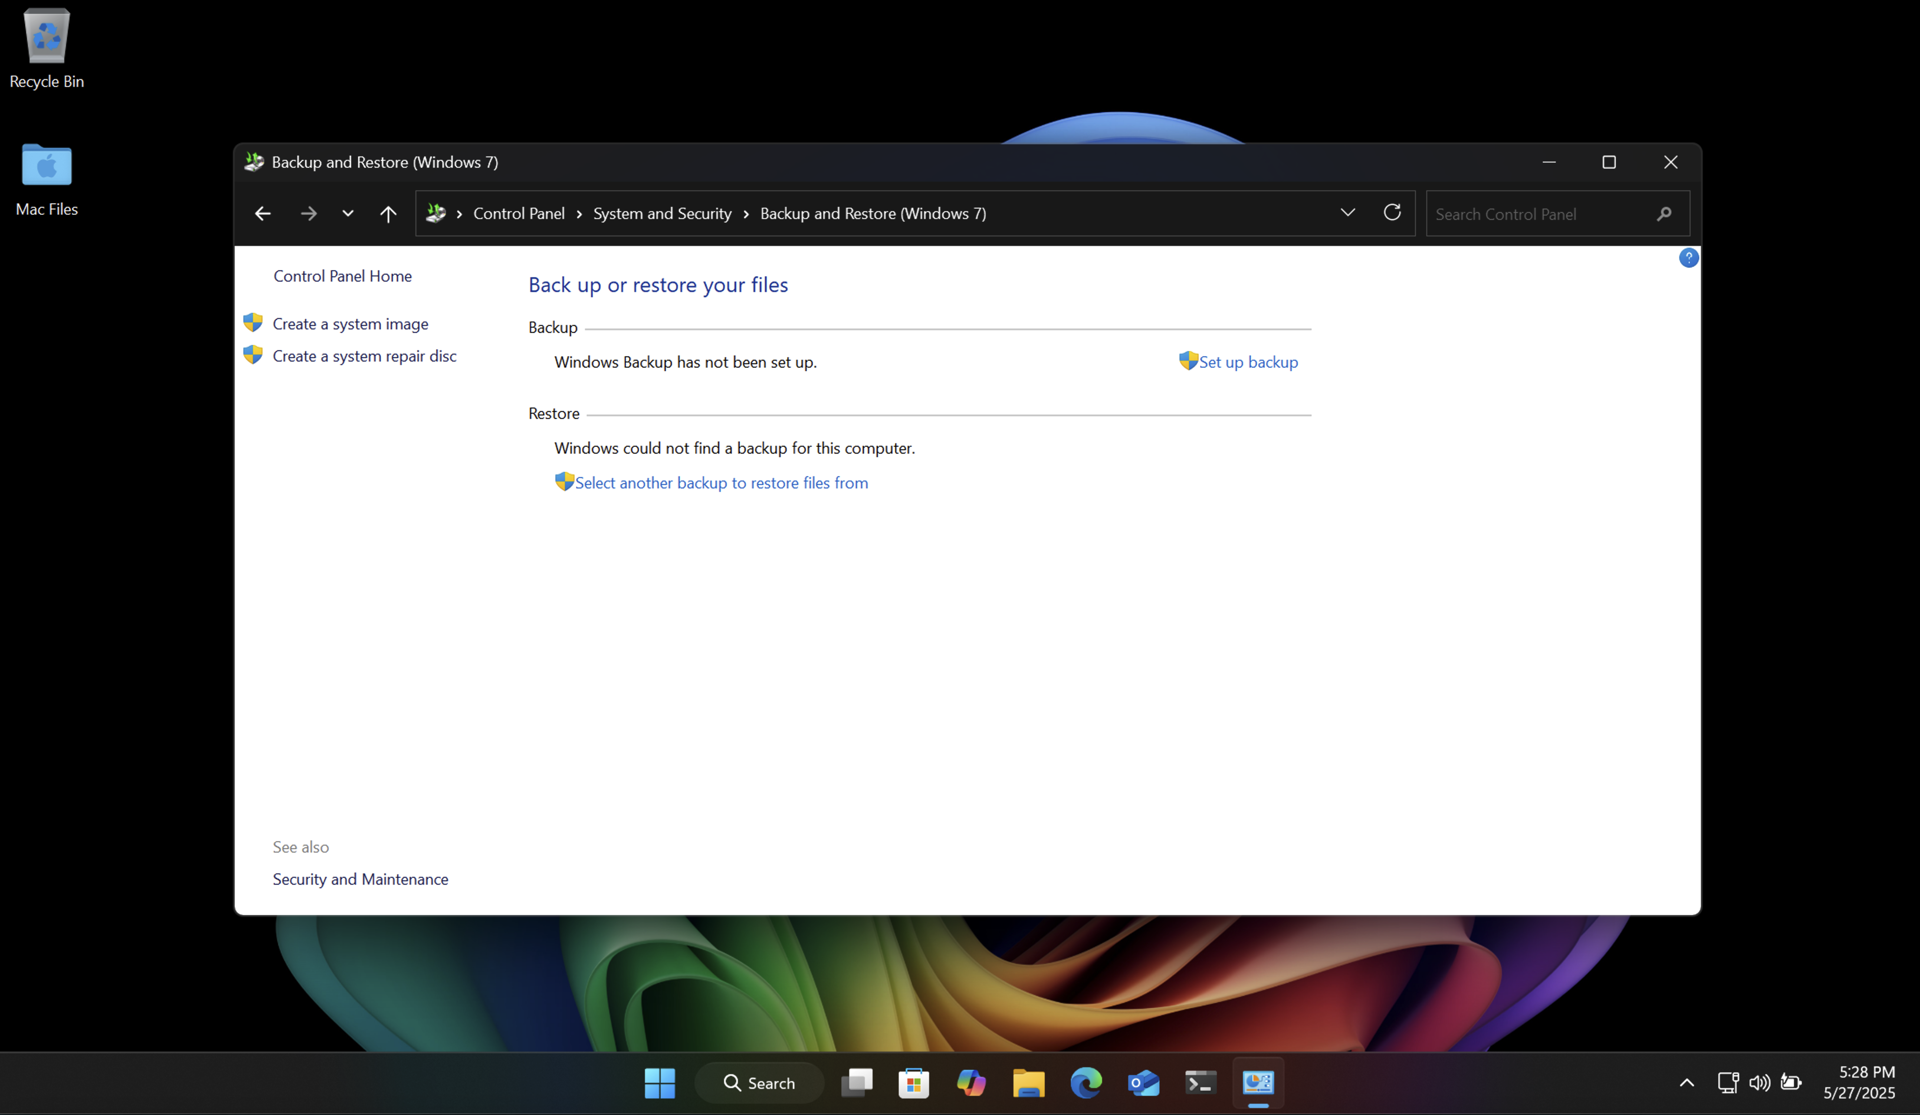Open Terminal from the taskbar
Screen dimensions: 1920x1115
pos(1200,1083)
